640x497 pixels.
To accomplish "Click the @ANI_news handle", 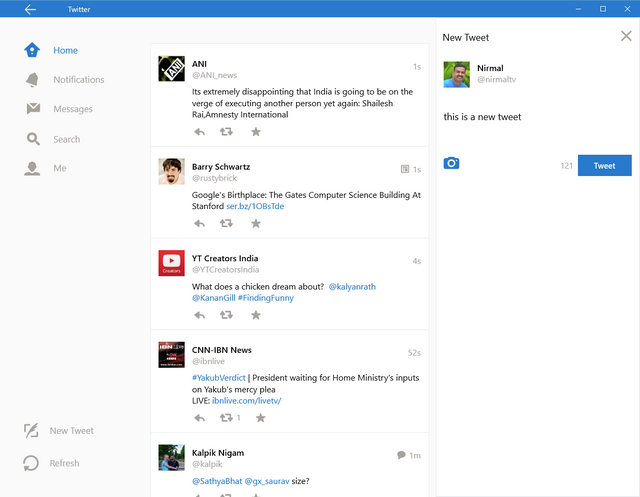I will [x=215, y=75].
